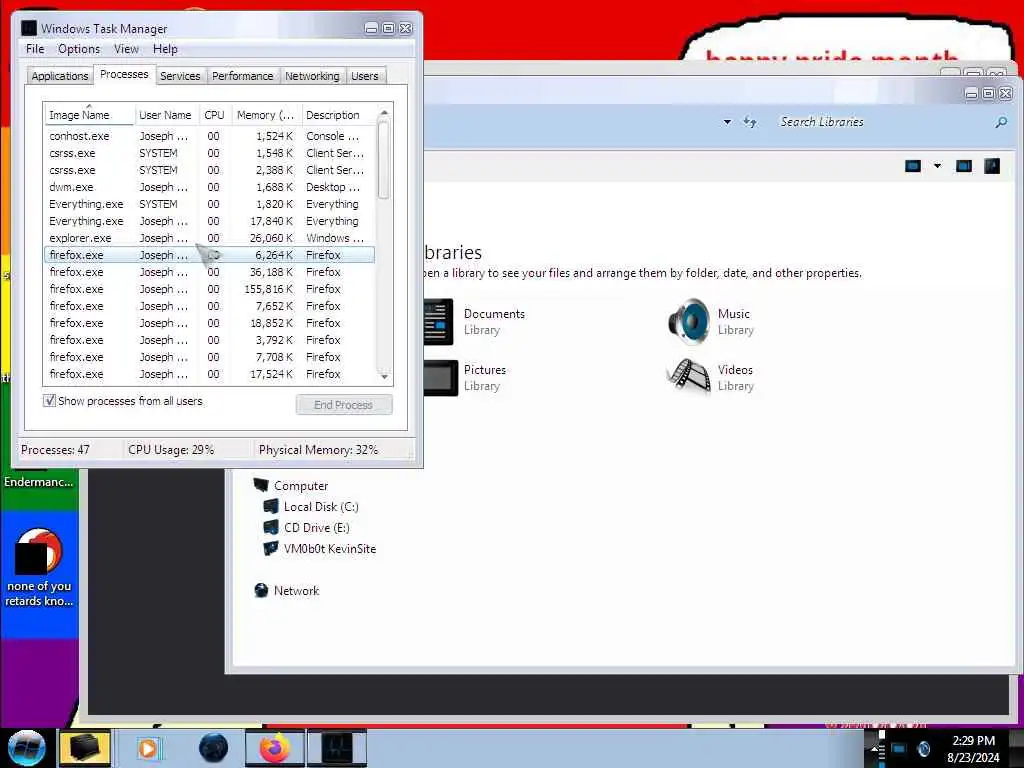Switch to the Networking tab
The width and height of the screenshot is (1024, 768).
312,76
